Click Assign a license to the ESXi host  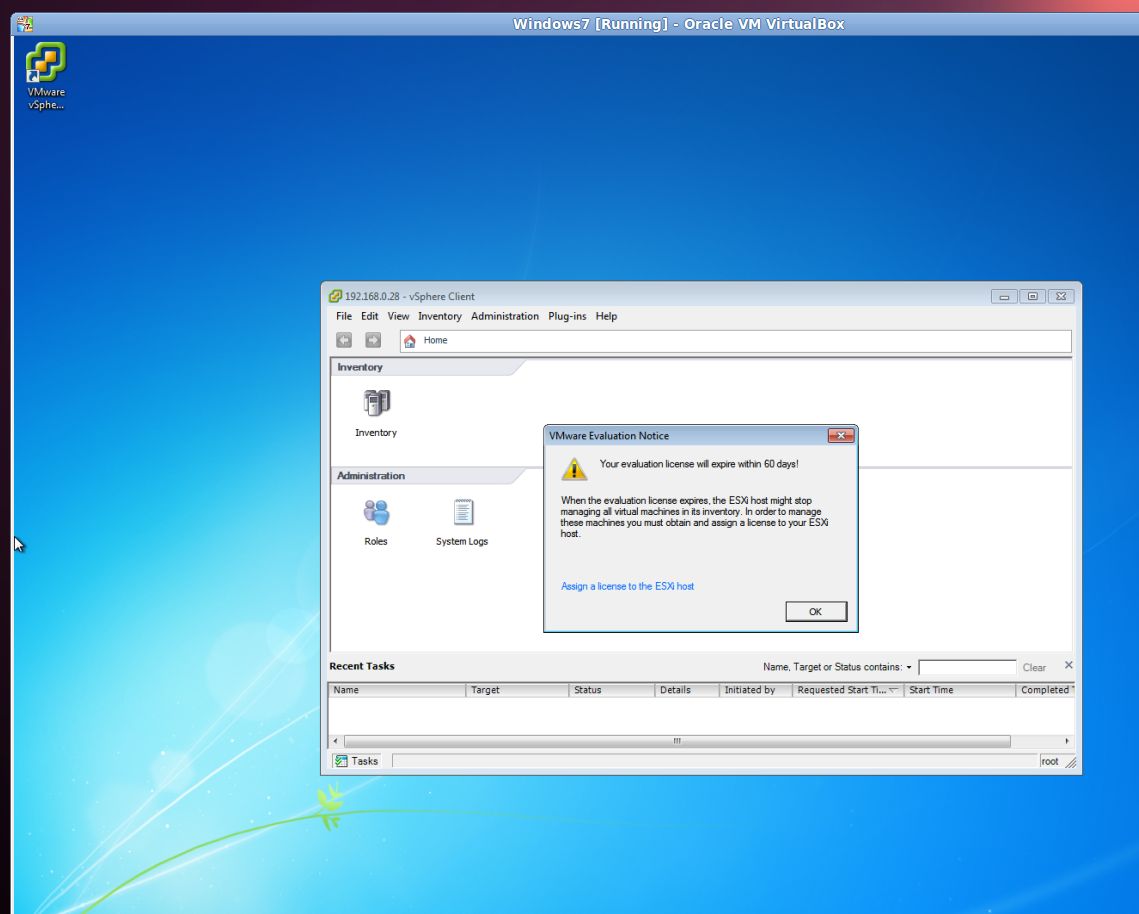click(x=628, y=586)
